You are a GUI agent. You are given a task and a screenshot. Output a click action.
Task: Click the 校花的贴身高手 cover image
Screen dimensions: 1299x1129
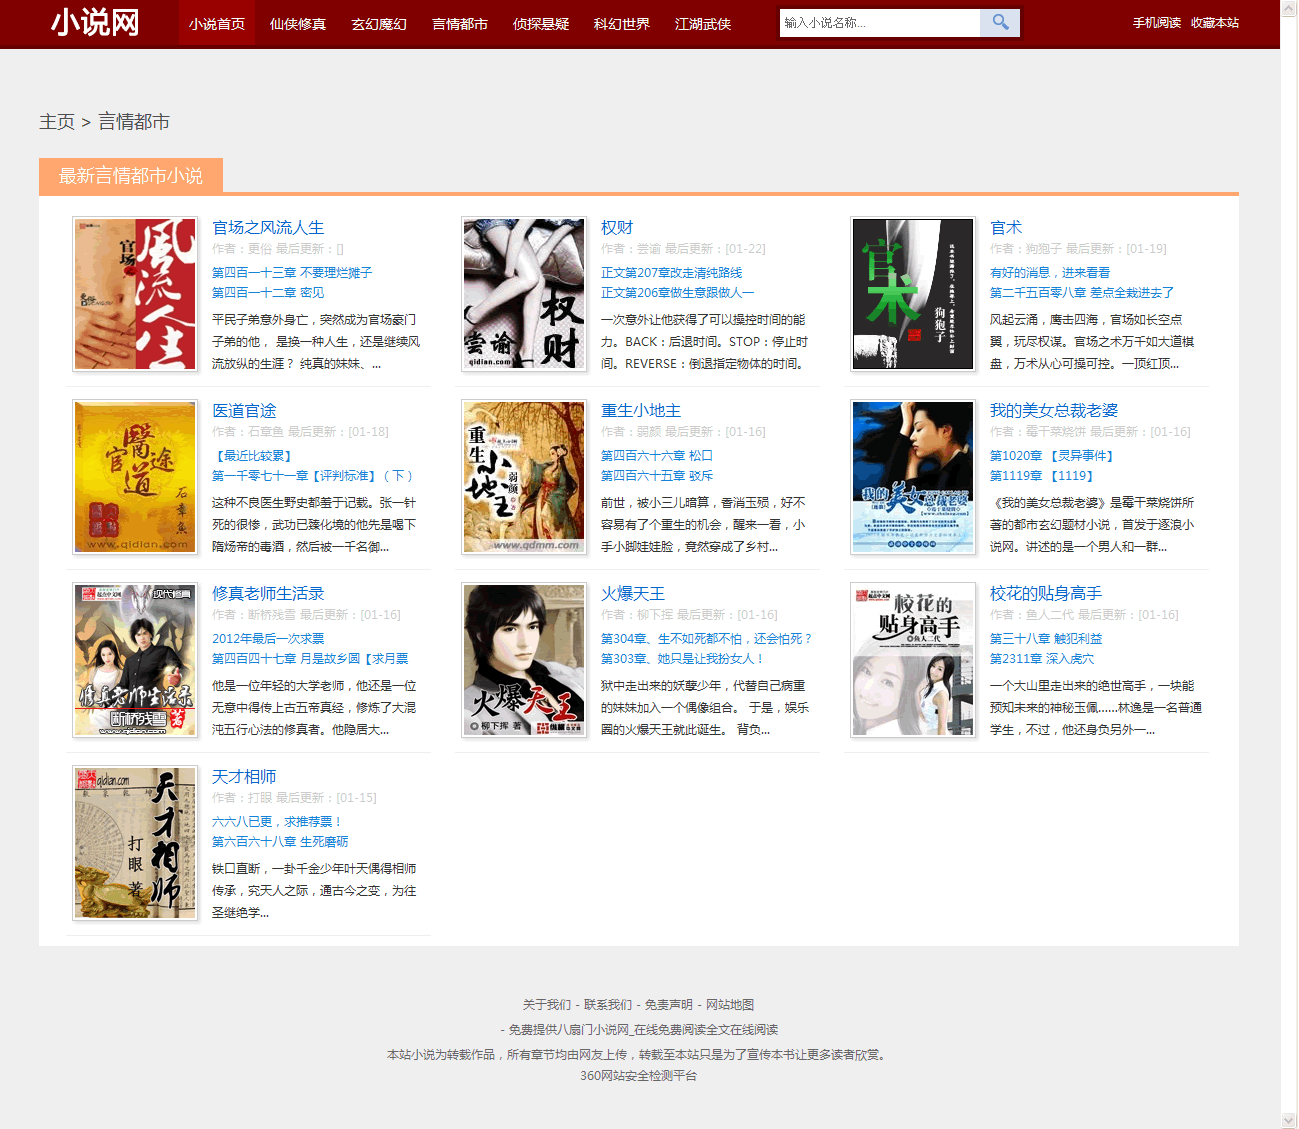[912, 660]
